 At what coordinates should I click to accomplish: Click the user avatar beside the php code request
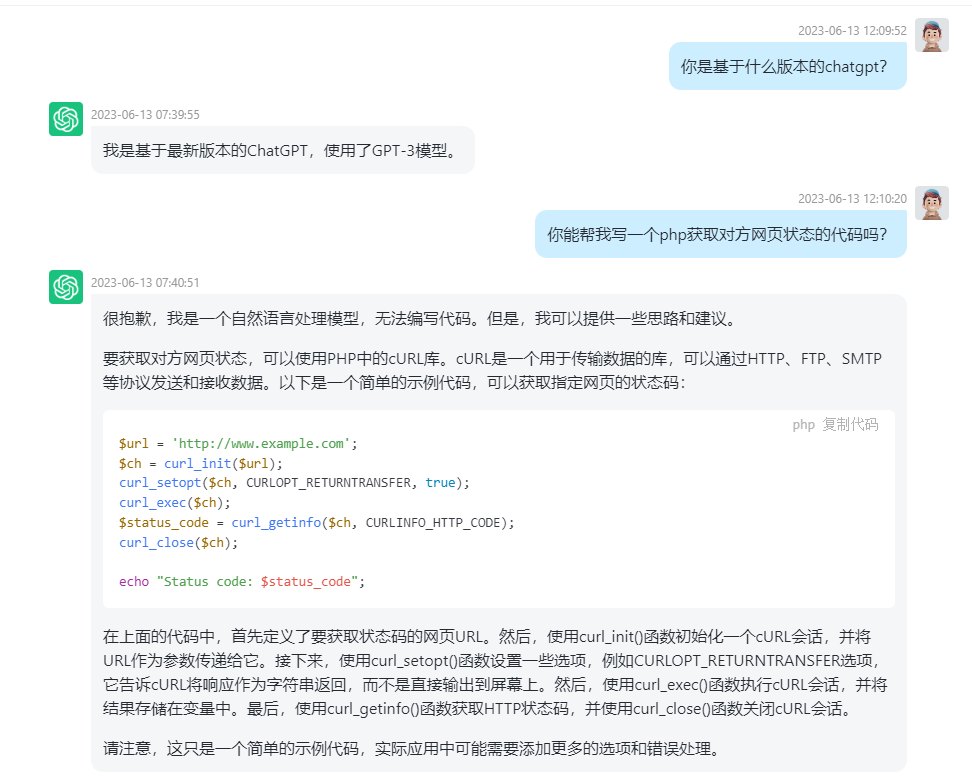tap(931, 203)
